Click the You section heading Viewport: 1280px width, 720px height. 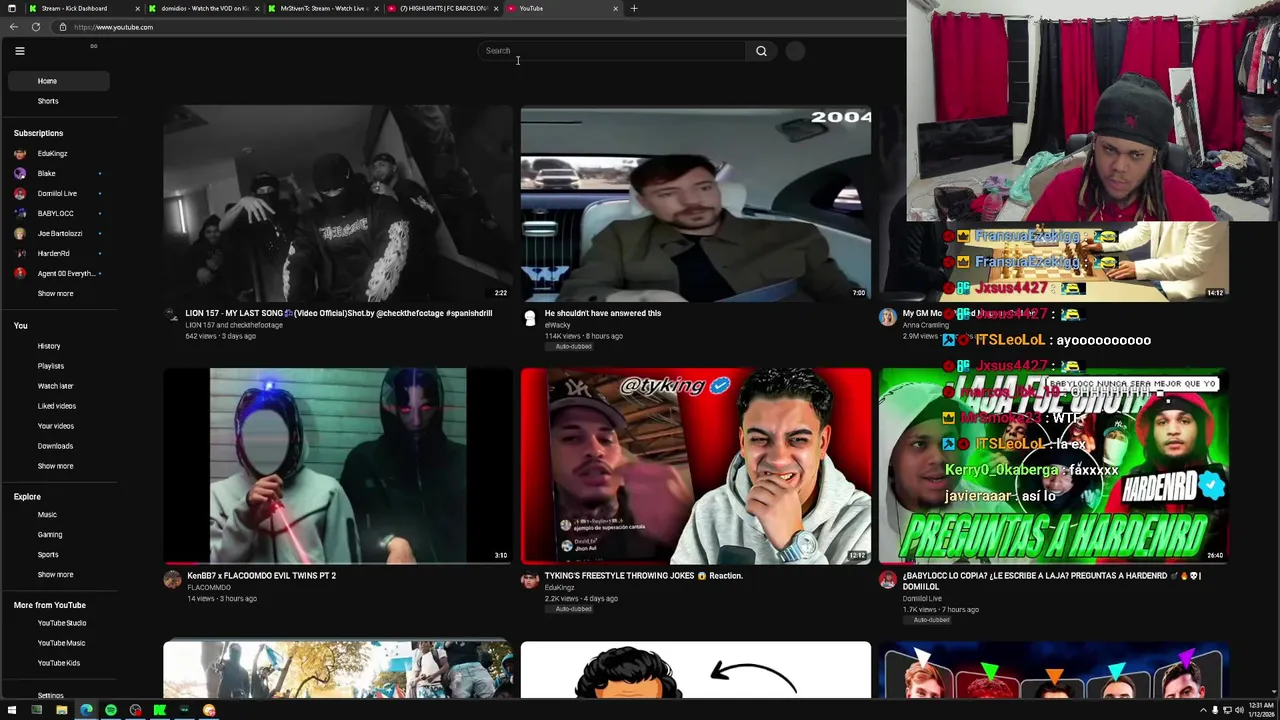pos(20,326)
